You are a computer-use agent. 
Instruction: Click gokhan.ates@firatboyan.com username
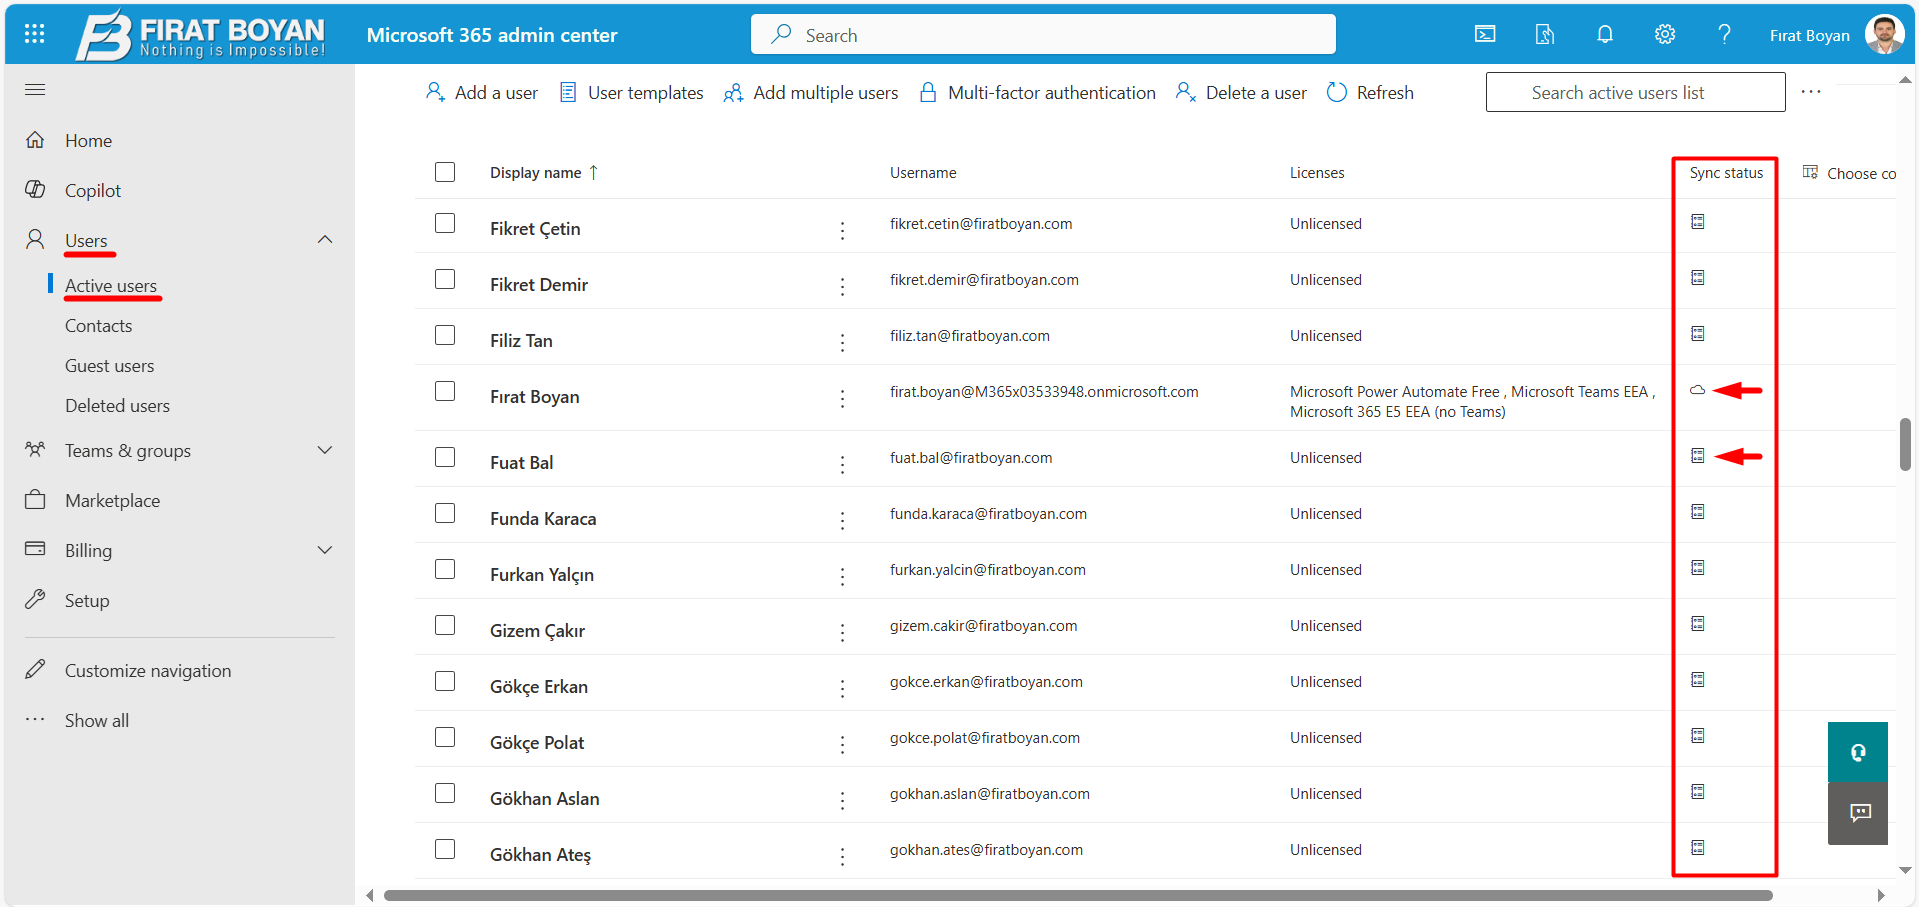[986, 850]
